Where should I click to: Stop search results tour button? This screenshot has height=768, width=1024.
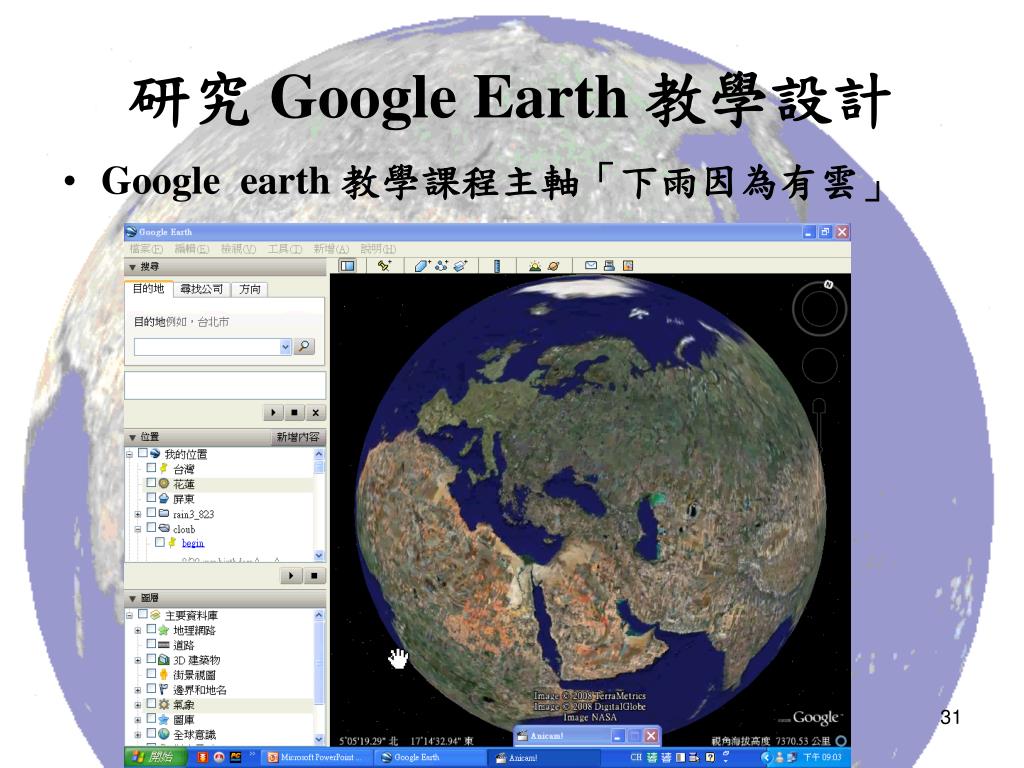pyautogui.click(x=294, y=413)
